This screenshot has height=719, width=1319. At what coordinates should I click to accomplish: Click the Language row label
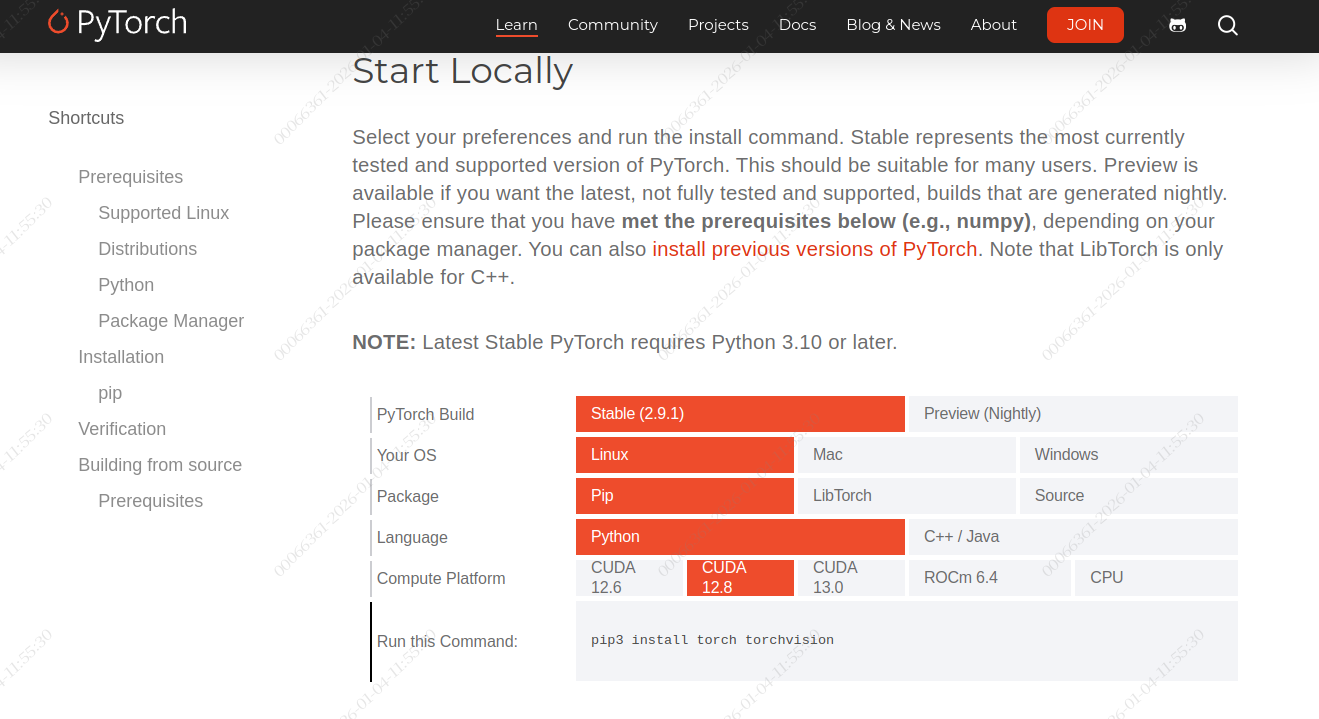pyautogui.click(x=412, y=537)
